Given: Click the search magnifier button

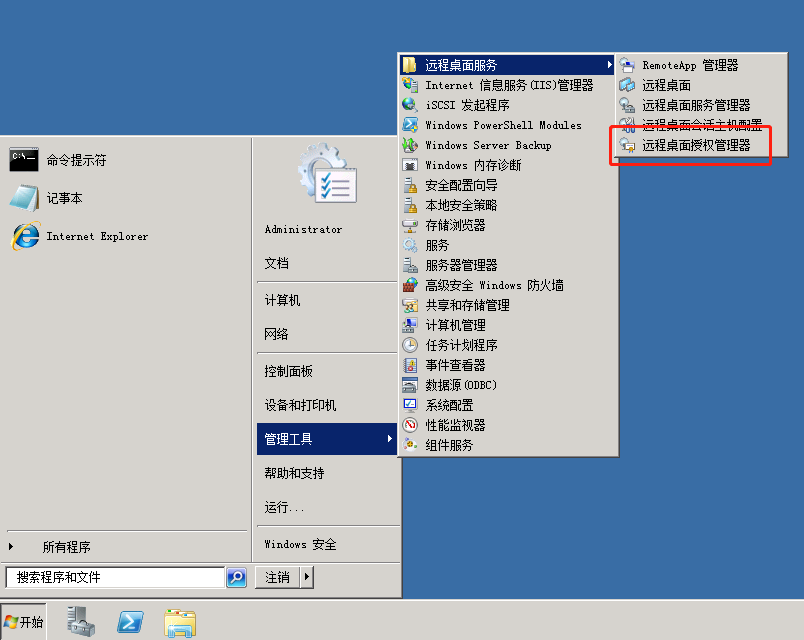Looking at the screenshot, I should [x=236, y=577].
